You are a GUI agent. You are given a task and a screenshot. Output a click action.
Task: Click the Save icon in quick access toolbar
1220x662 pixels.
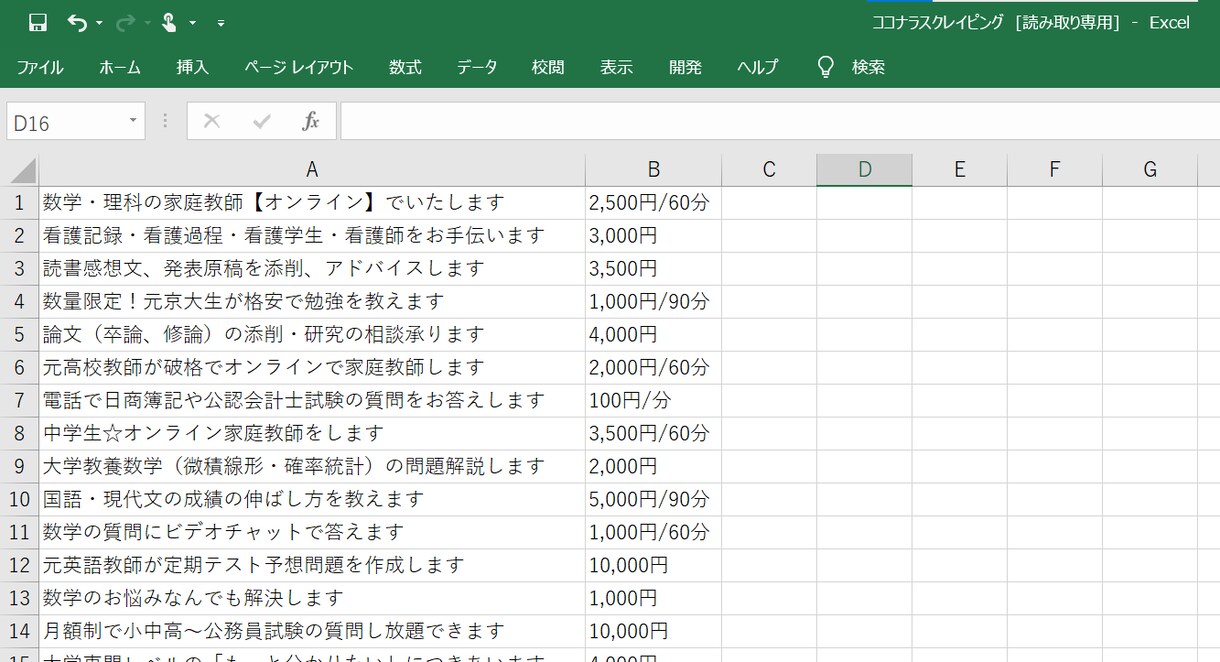point(38,22)
